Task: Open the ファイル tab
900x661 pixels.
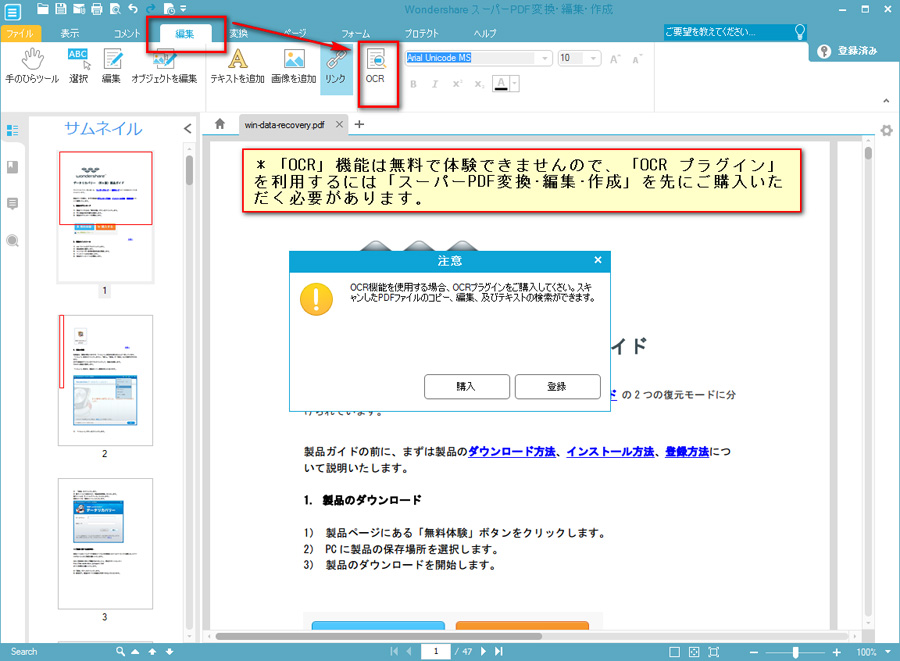Action: click(x=21, y=33)
